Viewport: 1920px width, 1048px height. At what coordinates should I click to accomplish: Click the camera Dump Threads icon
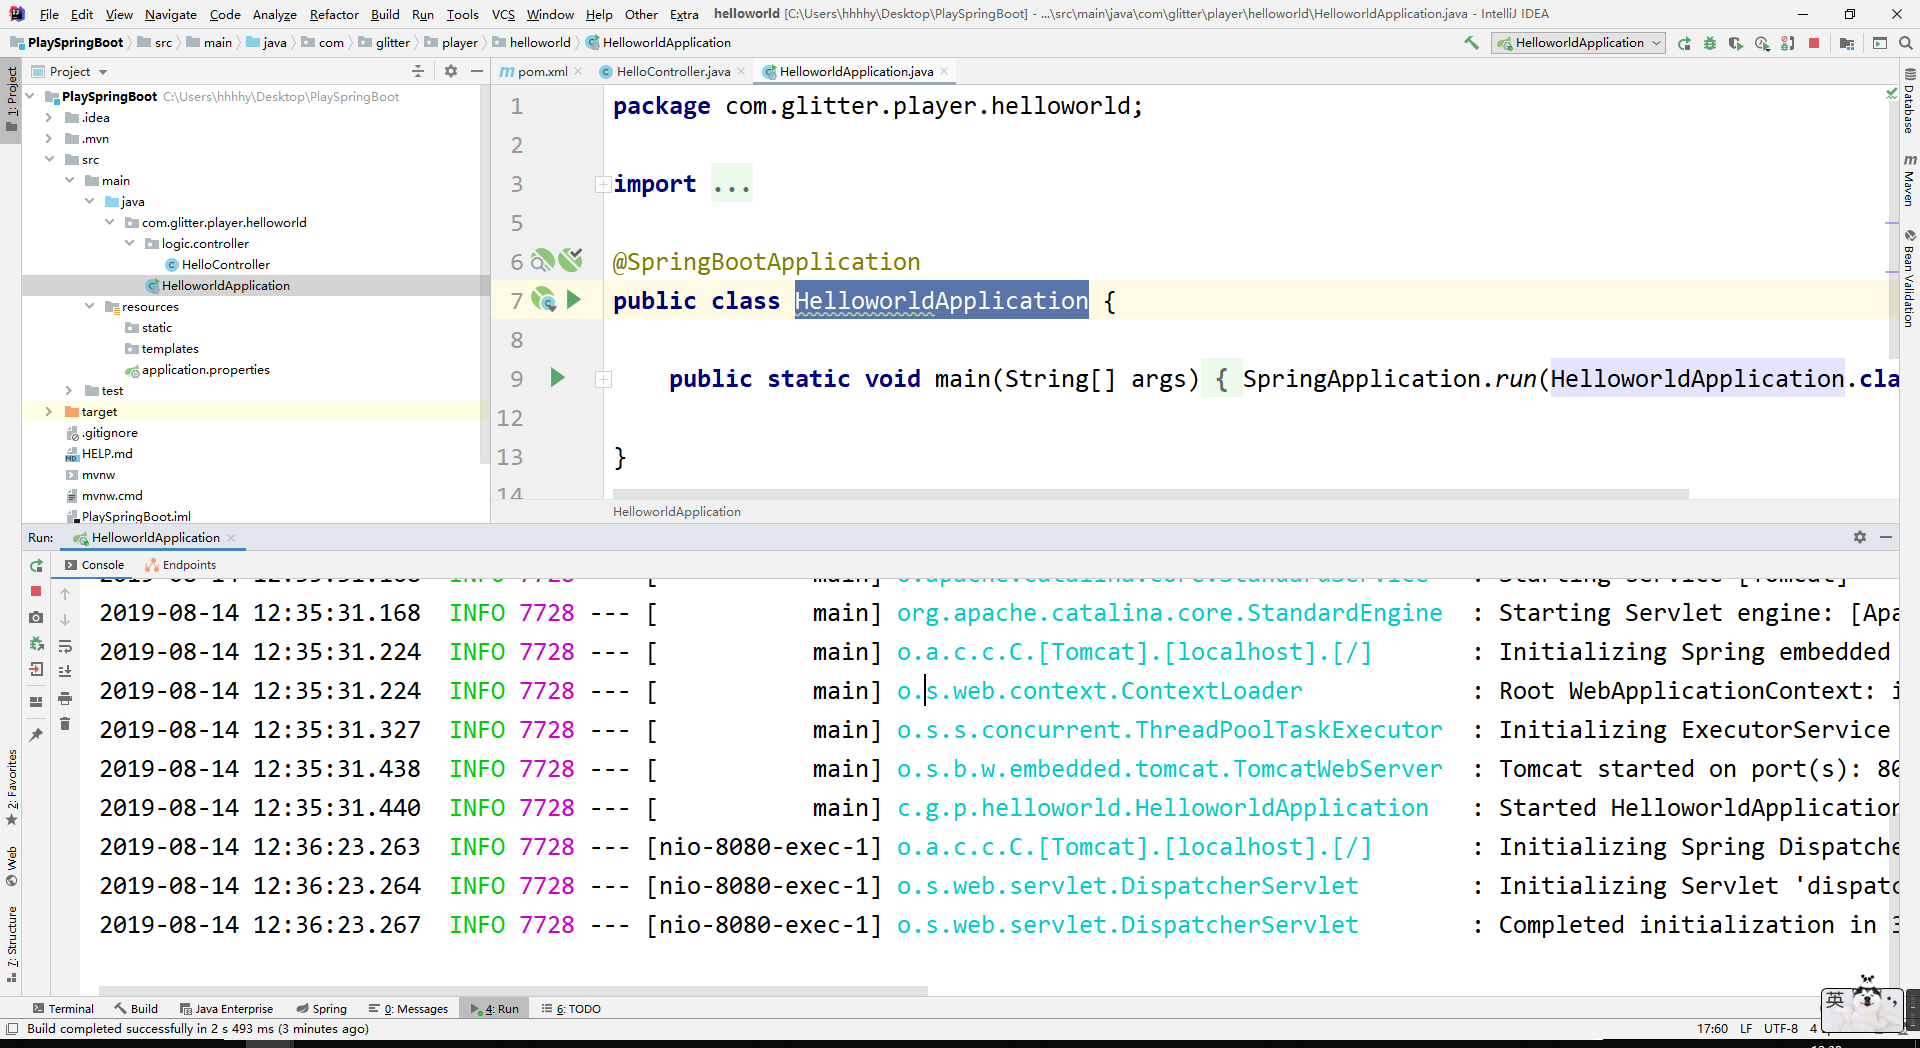(36, 617)
